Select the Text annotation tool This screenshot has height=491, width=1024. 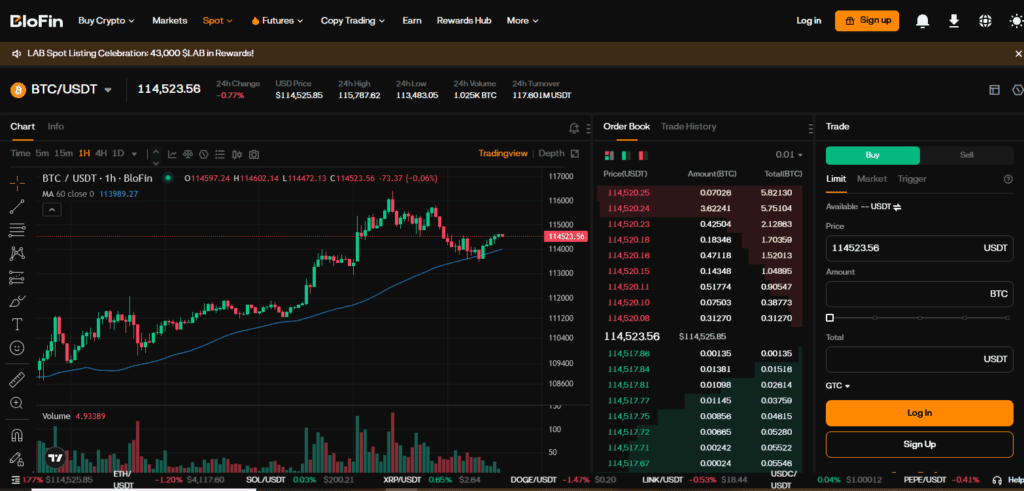[17, 324]
